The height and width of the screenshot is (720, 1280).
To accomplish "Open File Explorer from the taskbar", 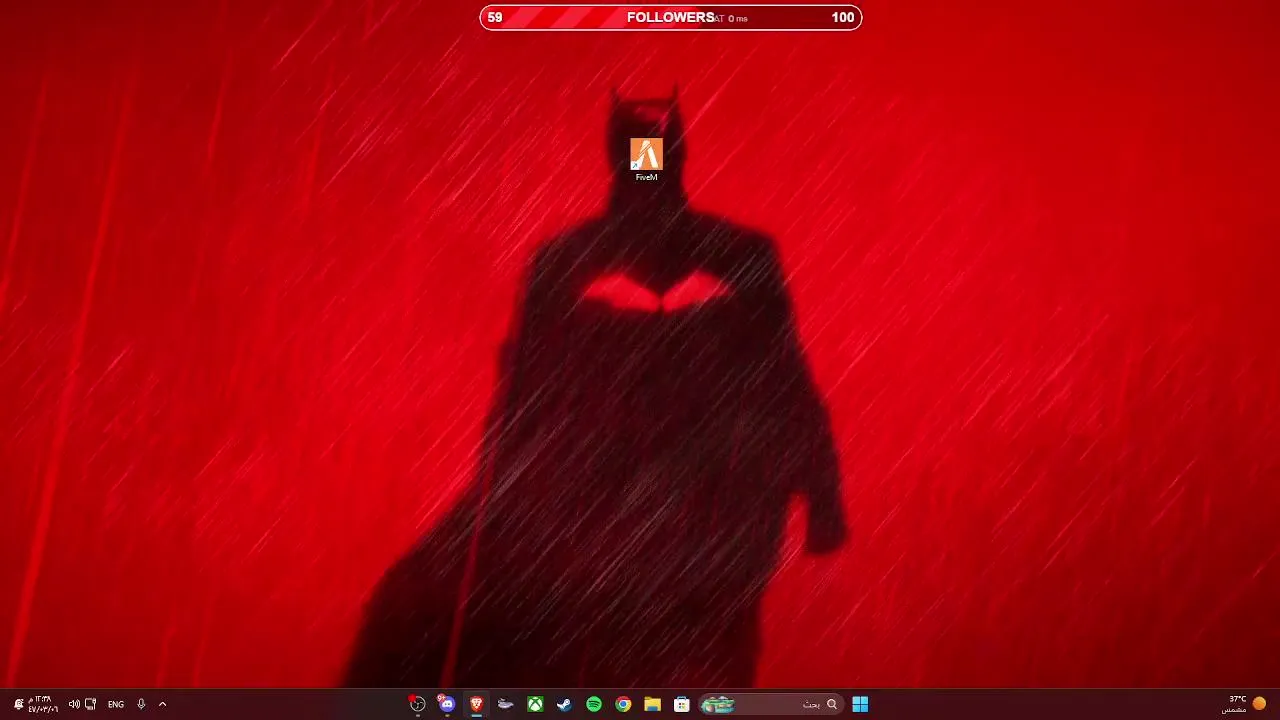I will pos(652,704).
